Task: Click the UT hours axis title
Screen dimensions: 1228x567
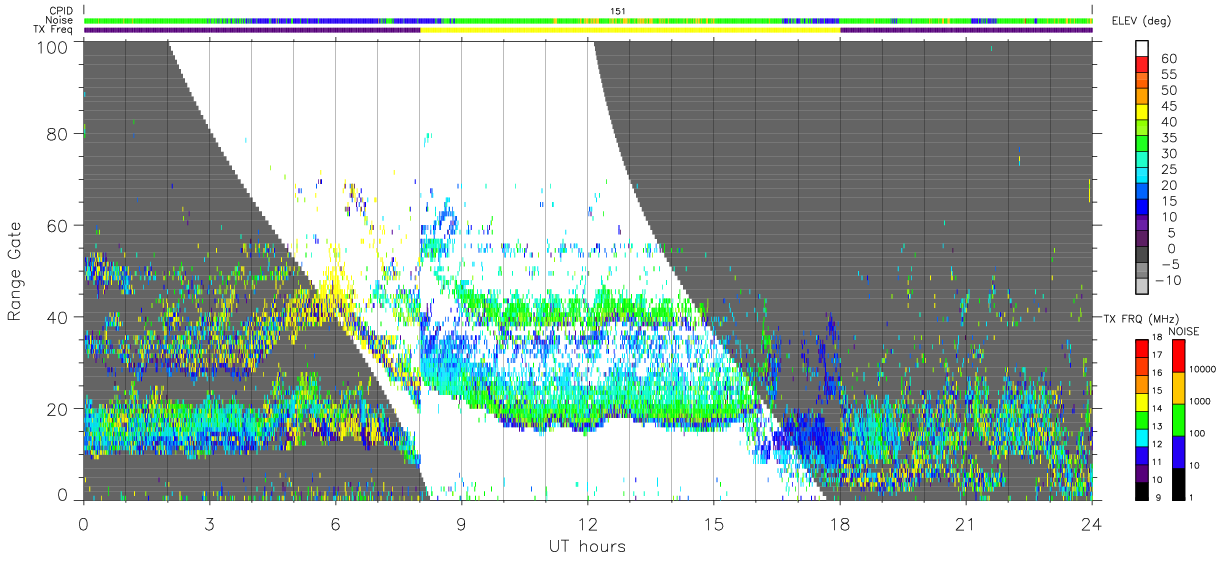Action: click(586, 546)
